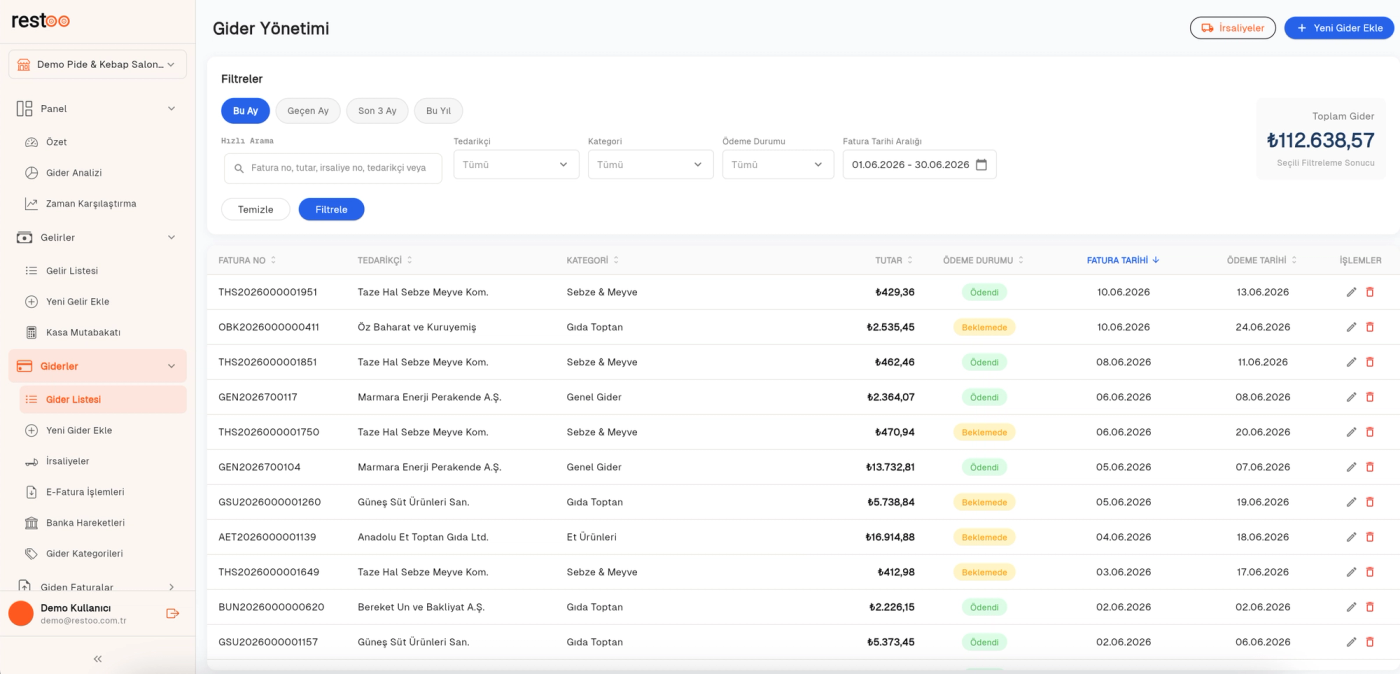Screen dimensions: 1400x674
Task: Sort table by Tutar column header
Action: pos(895,260)
